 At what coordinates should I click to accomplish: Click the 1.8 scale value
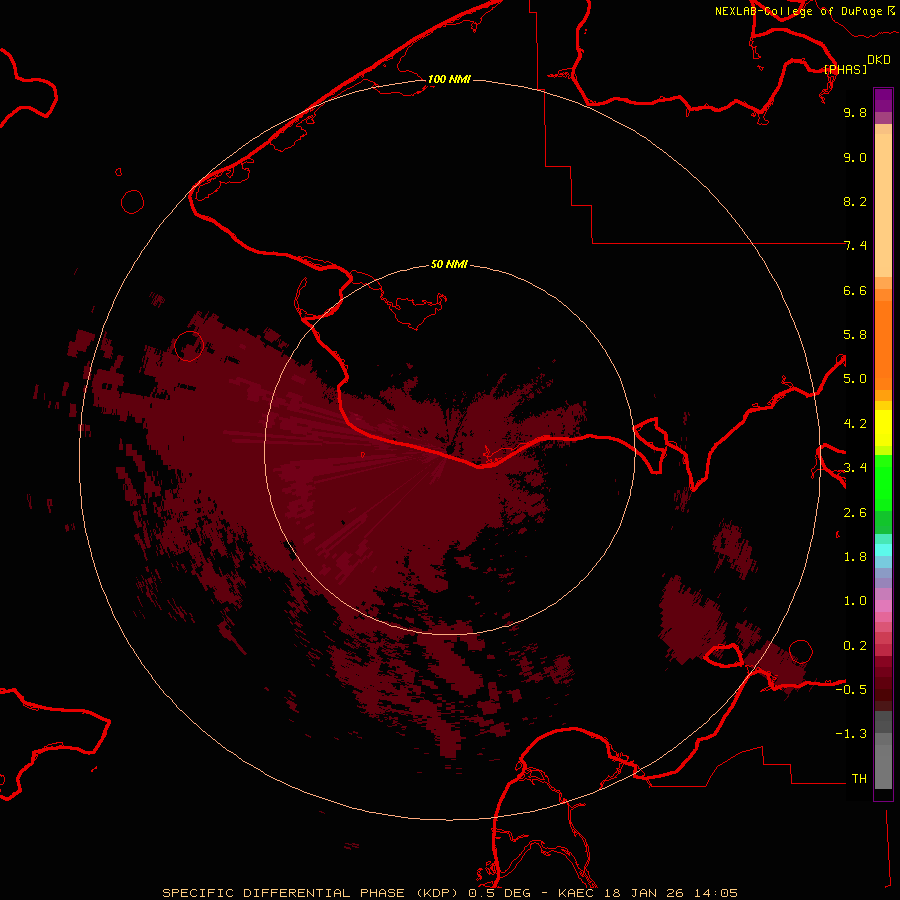pos(855,557)
